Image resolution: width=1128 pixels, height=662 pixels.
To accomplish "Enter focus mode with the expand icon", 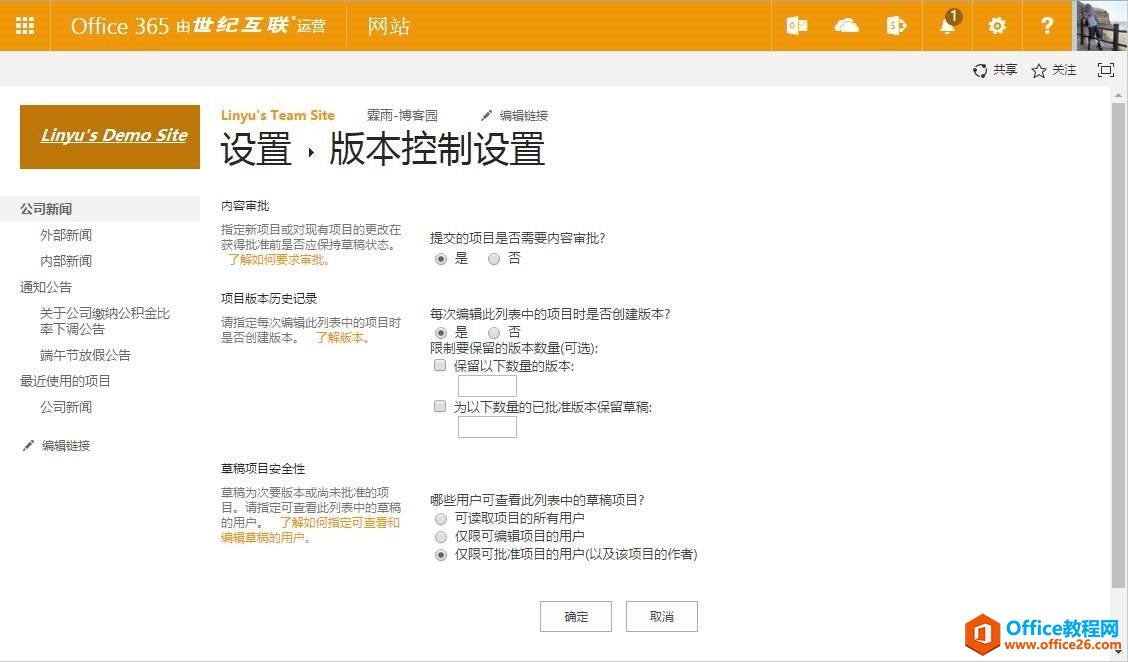I will click(x=1105, y=70).
